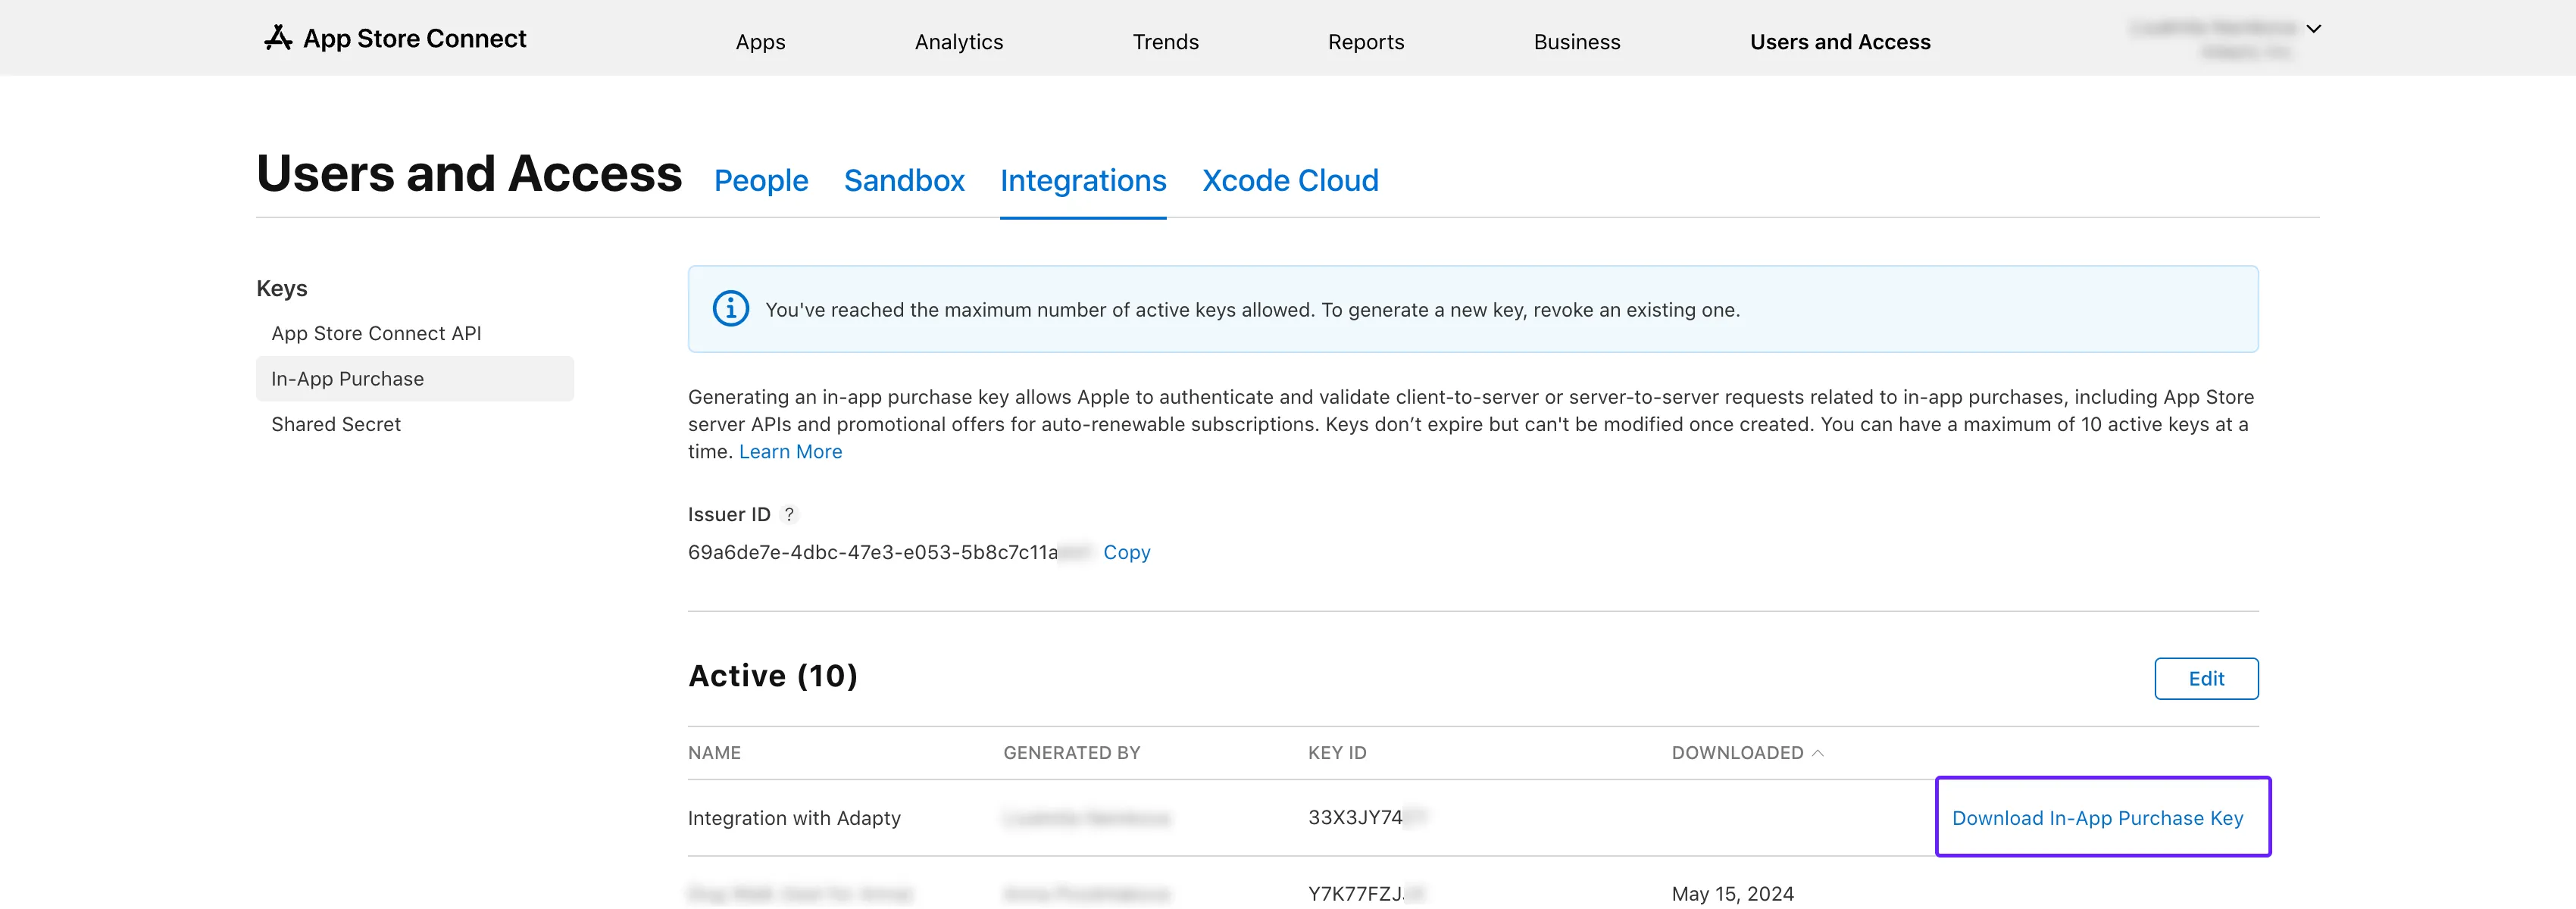Navigate to the Business section
This screenshot has height=909, width=2576.
coord(1576,42)
